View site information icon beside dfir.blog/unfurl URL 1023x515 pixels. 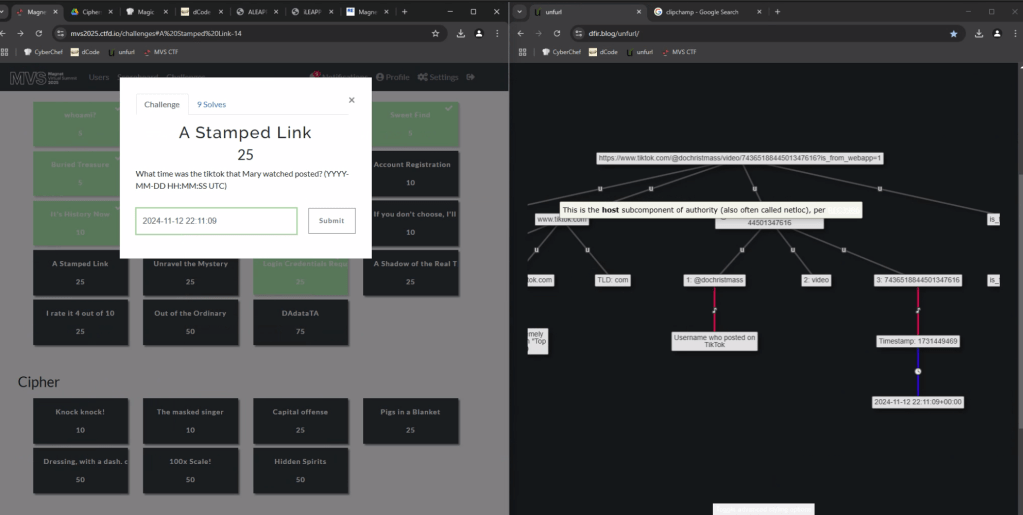578,33
